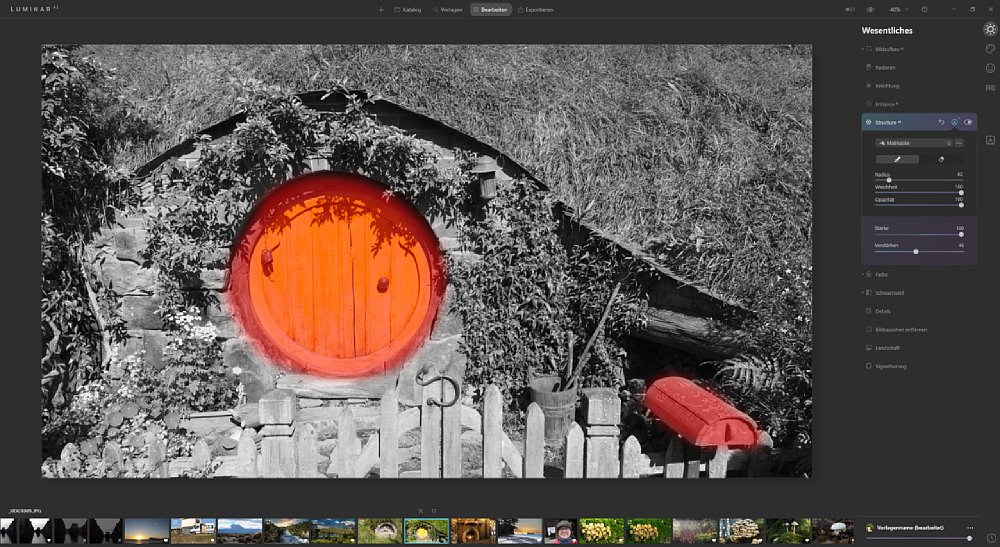This screenshot has height=547, width=1000.
Task: Switch to the Vorlagen tab
Action: (448, 10)
